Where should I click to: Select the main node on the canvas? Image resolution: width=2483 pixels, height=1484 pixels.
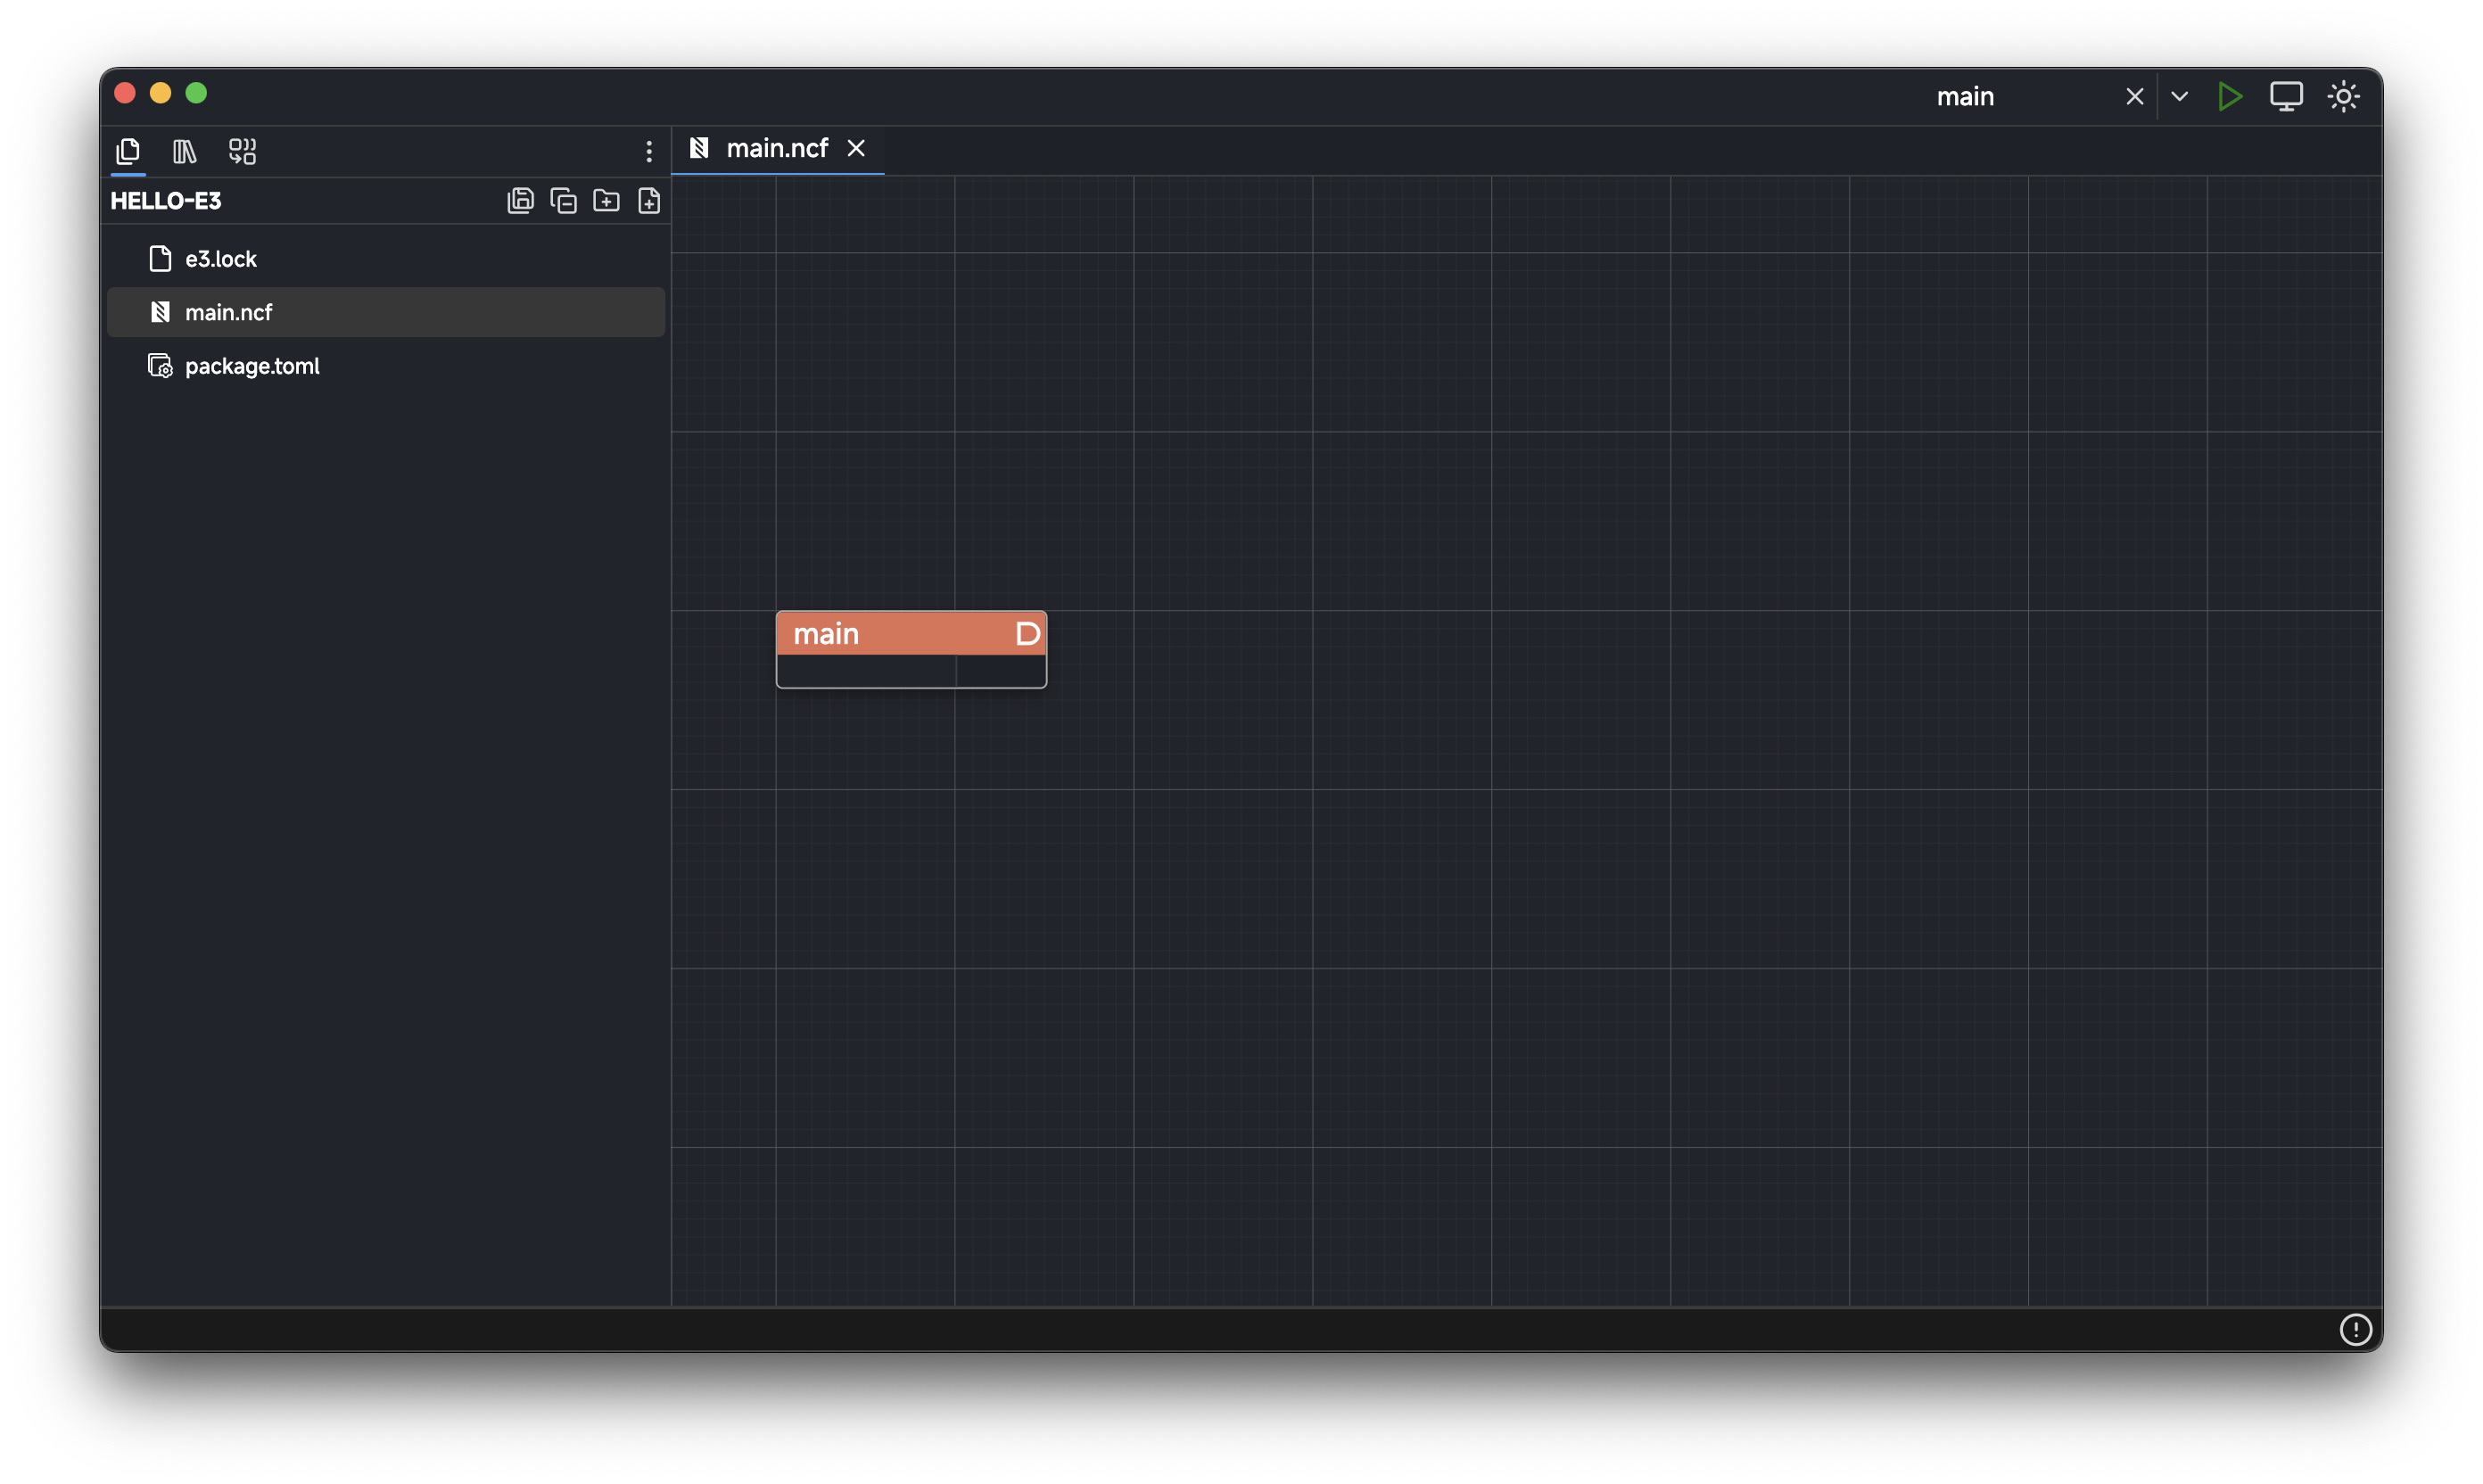(x=880, y=633)
